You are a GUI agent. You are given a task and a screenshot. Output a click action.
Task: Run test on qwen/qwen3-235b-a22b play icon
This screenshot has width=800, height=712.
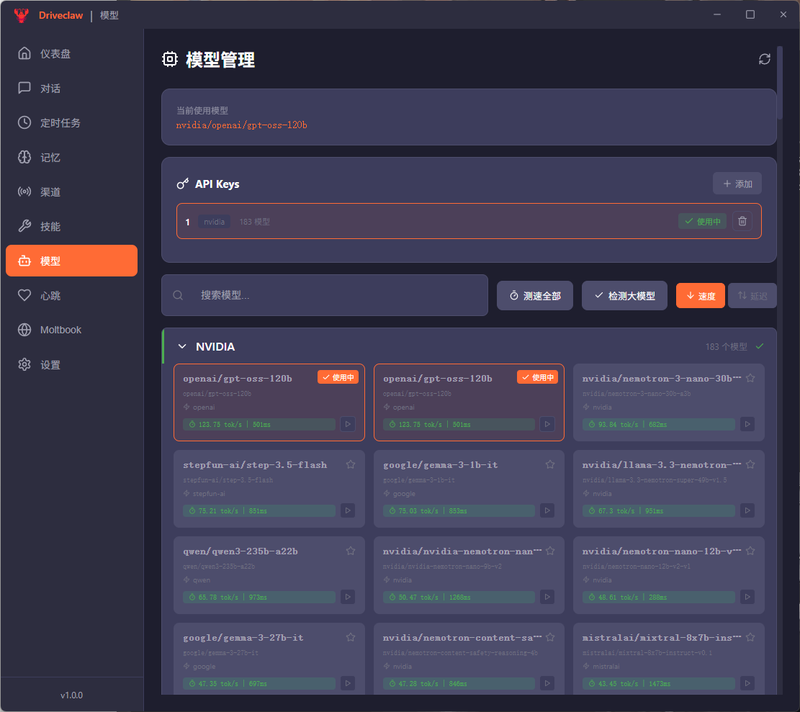(x=348, y=597)
